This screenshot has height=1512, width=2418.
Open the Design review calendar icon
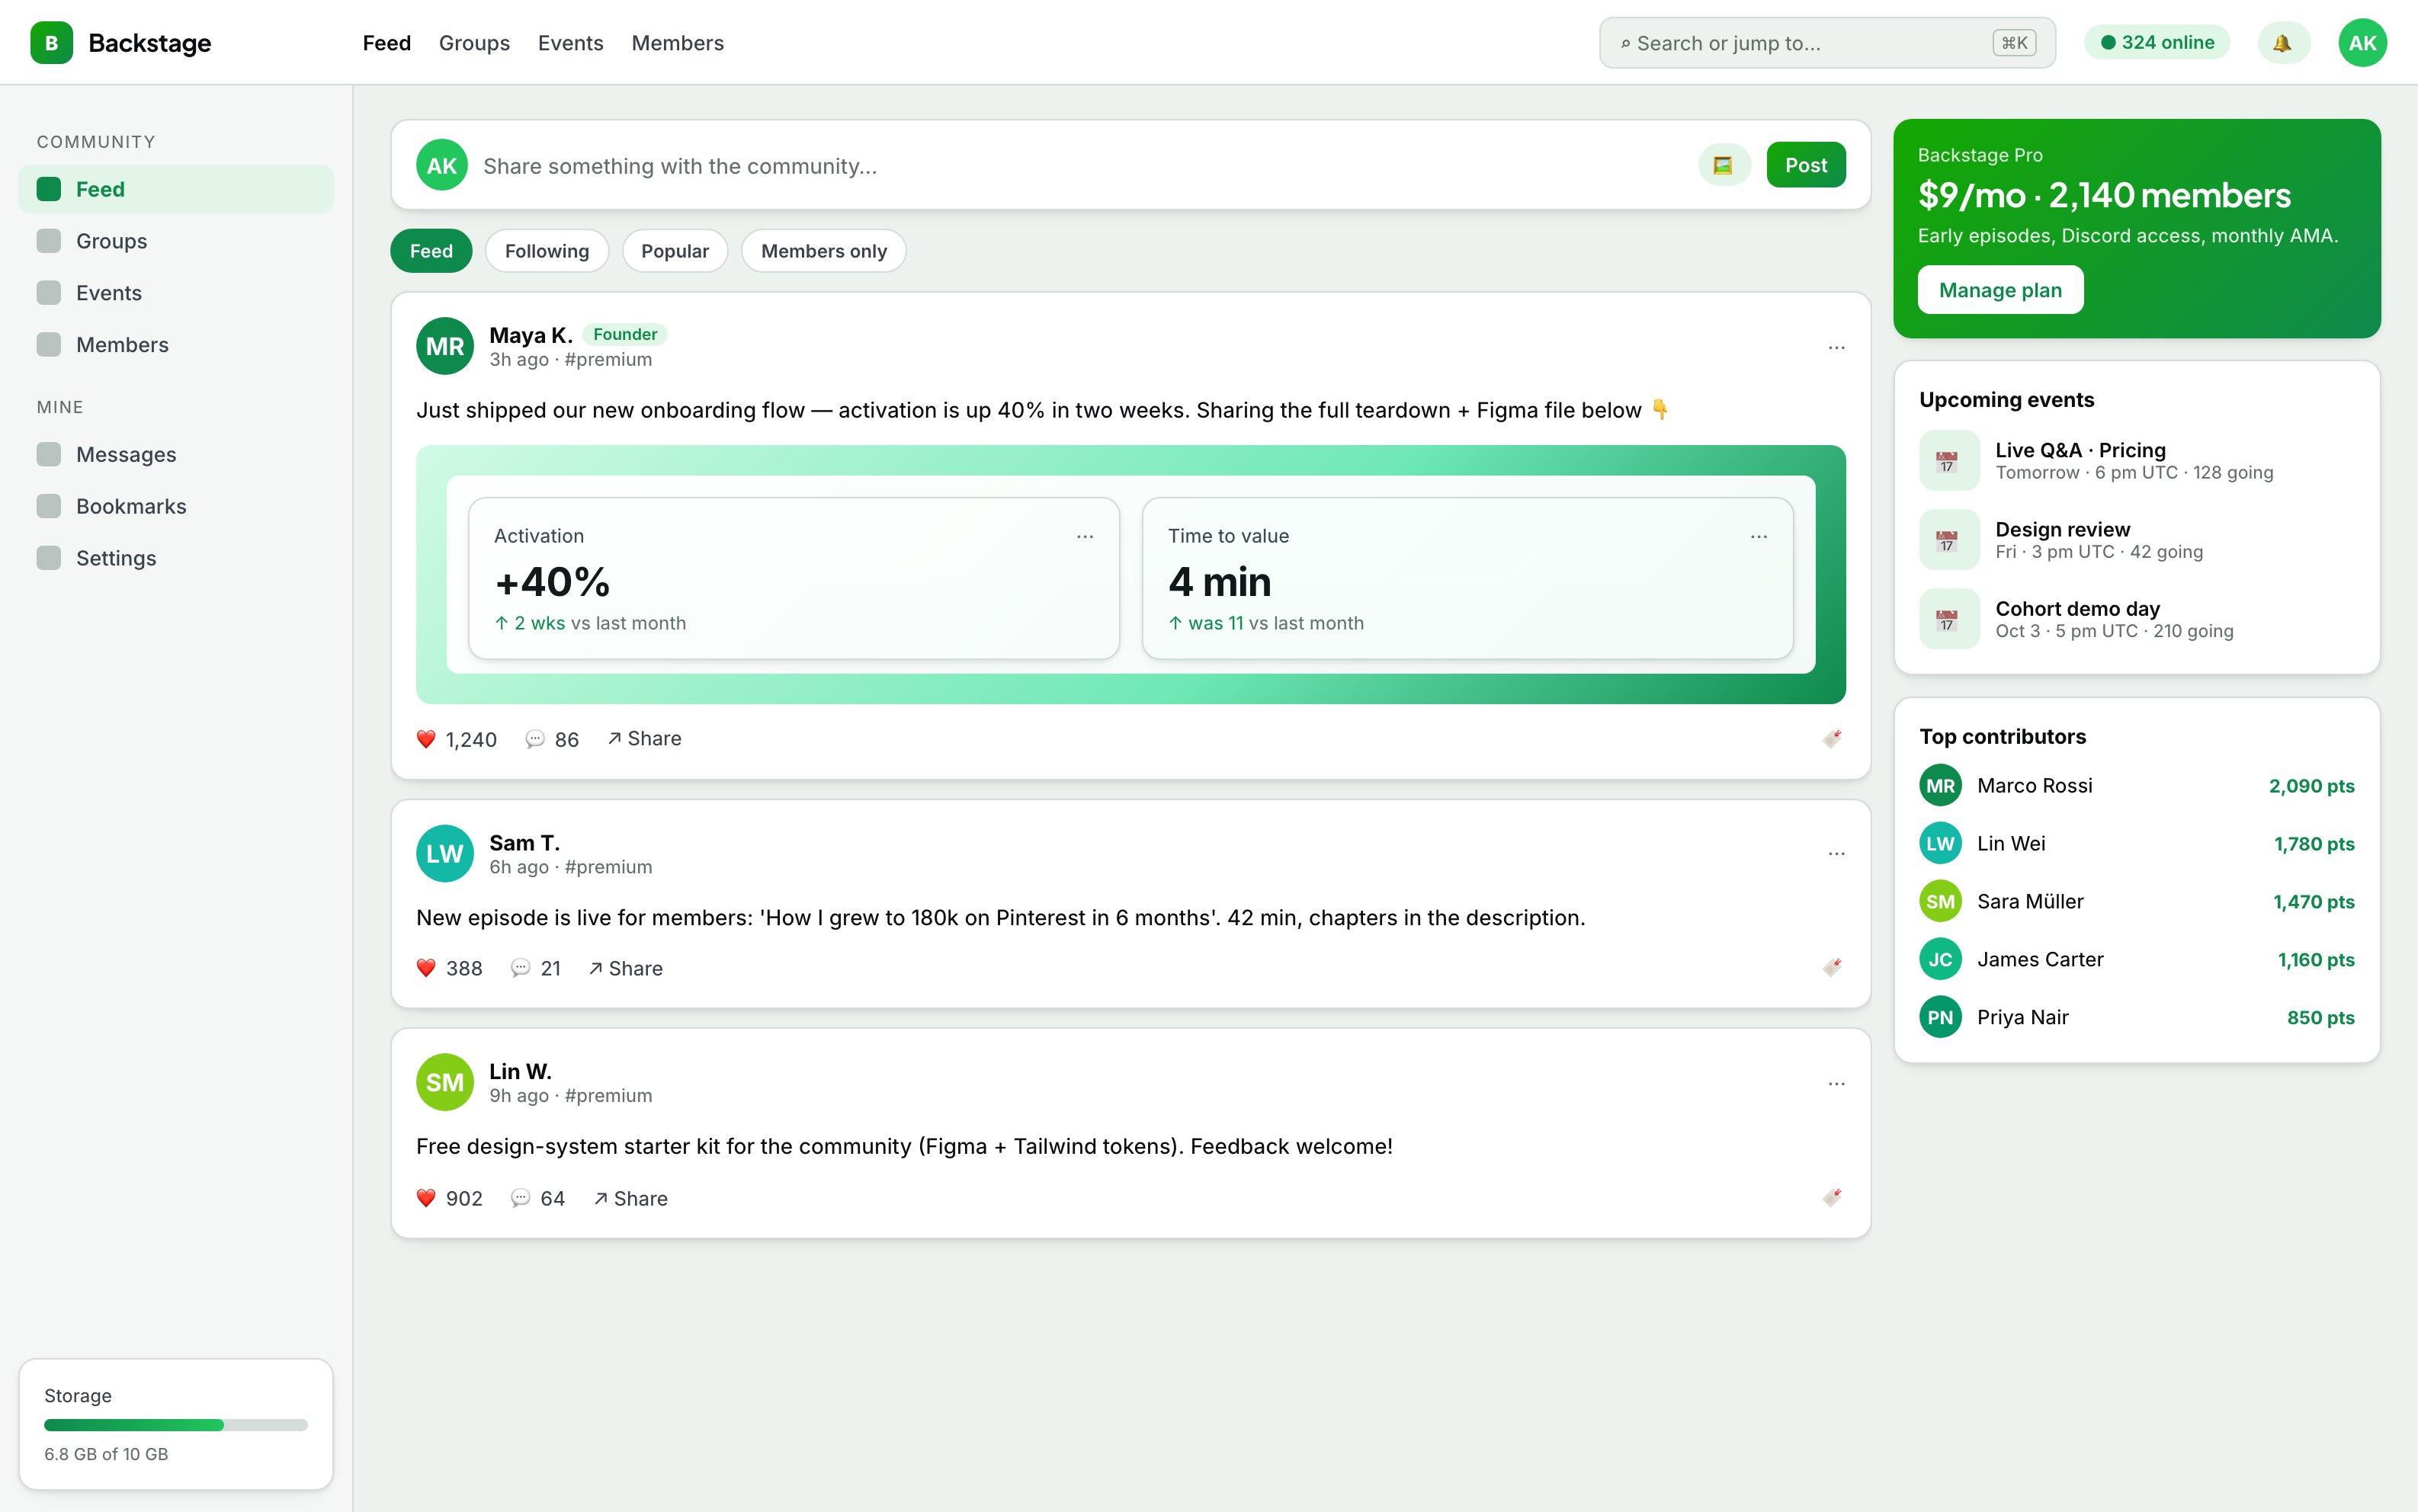(x=1948, y=540)
